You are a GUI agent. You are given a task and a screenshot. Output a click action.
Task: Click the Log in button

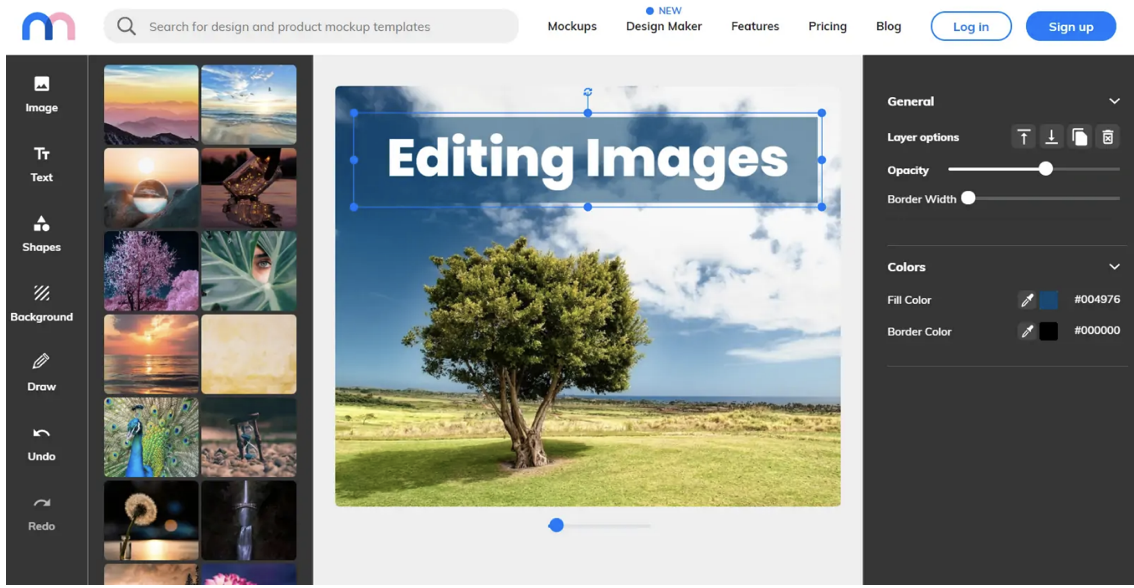971,27
